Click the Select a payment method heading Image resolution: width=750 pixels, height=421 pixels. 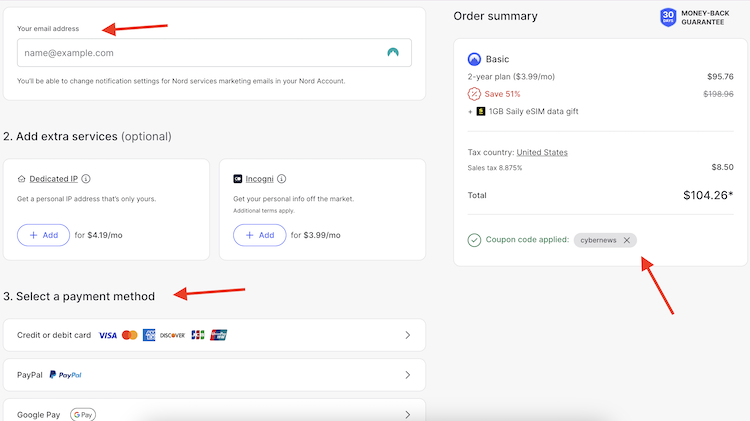click(79, 296)
